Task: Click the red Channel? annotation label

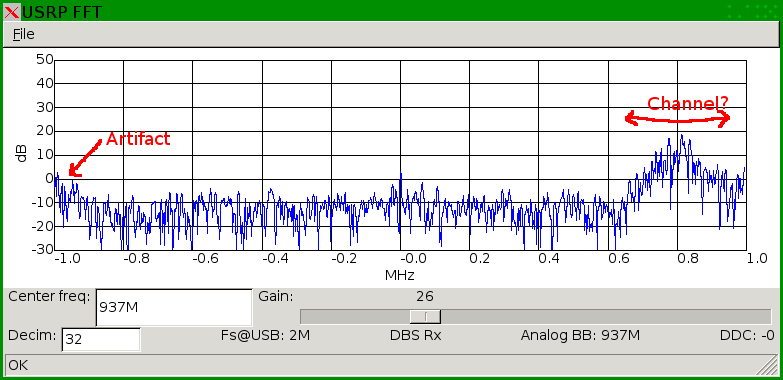Action: tap(688, 103)
